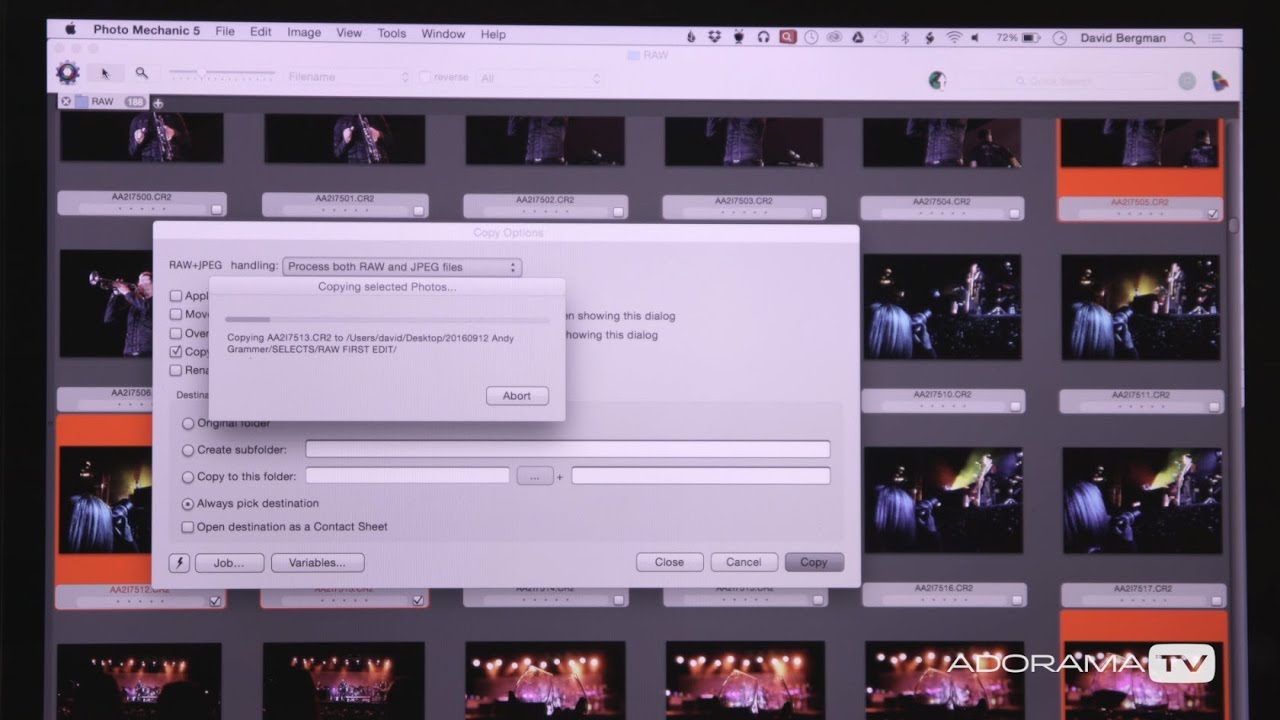1280x720 pixels.
Task: Open the Image menu
Action: coord(304,32)
